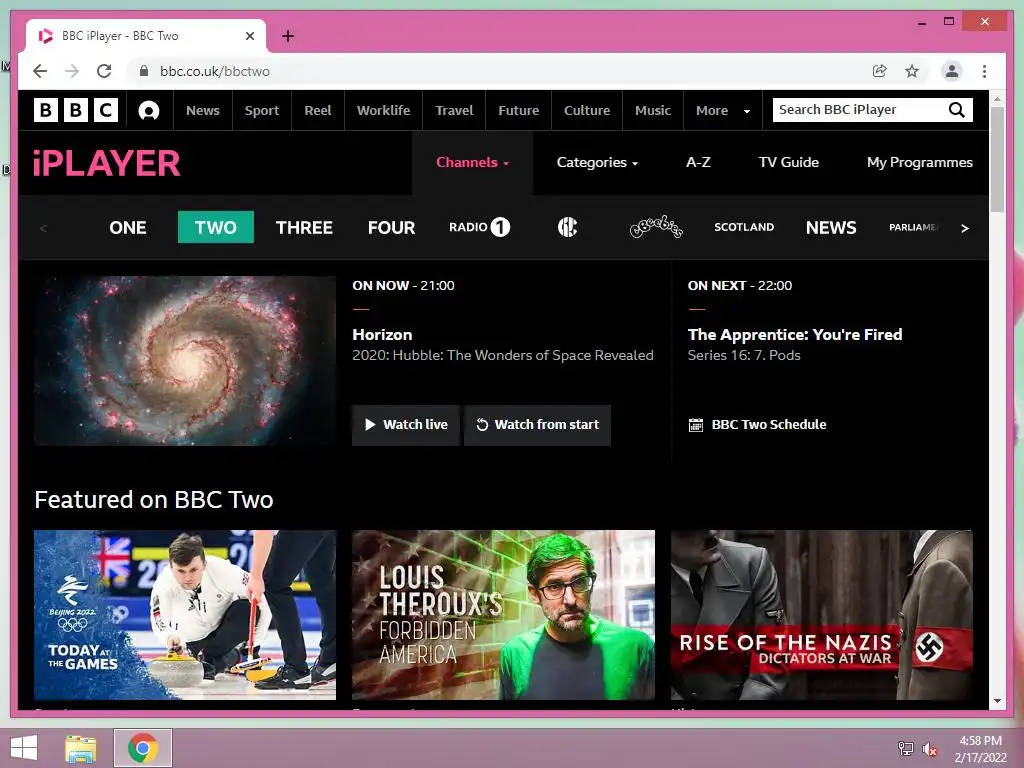Click the channel list left arrow
Screen dimensions: 1024x768
[x=44, y=228]
